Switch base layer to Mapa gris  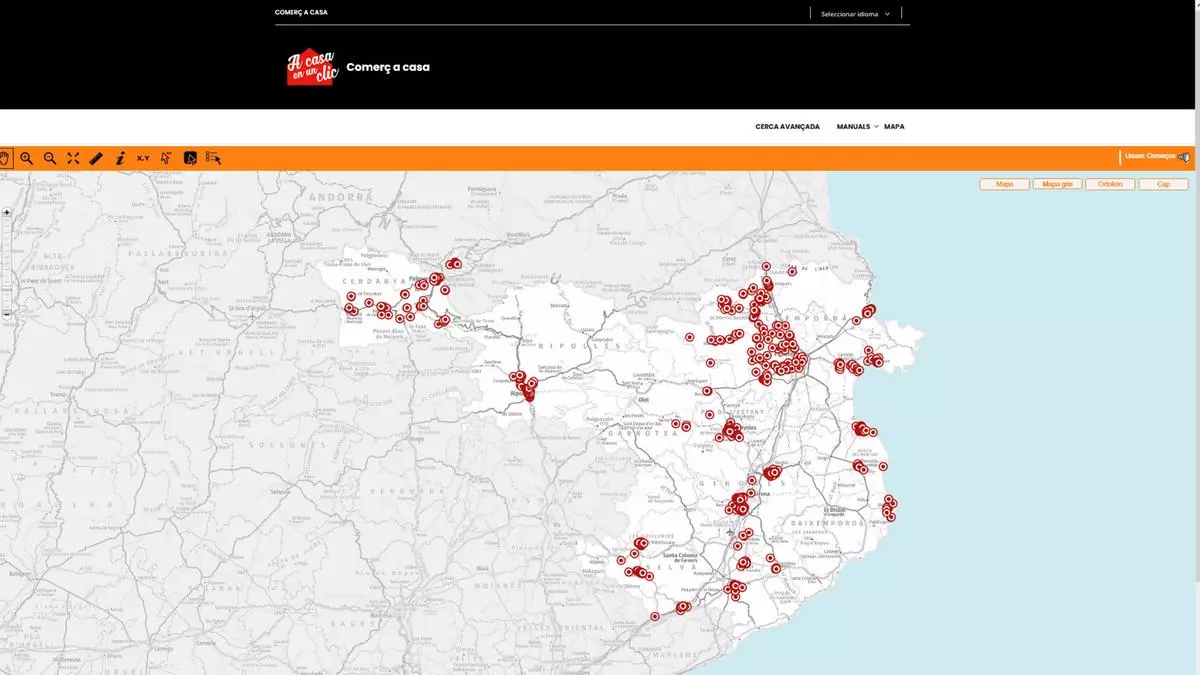pos(1057,184)
